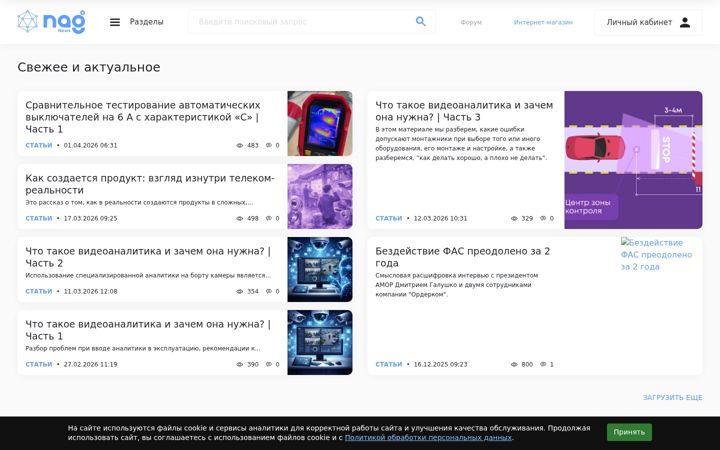Click the comments icon on the 01.04.2026 article
Screen dimensions: 720x450
pyautogui.click(x=269, y=145)
